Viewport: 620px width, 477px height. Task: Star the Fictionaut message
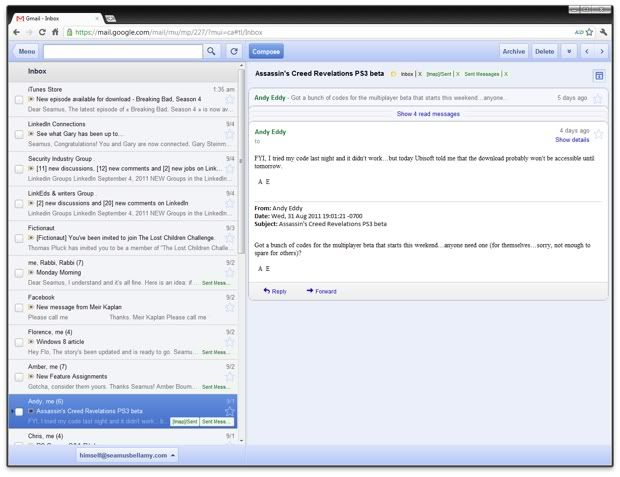pos(229,238)
